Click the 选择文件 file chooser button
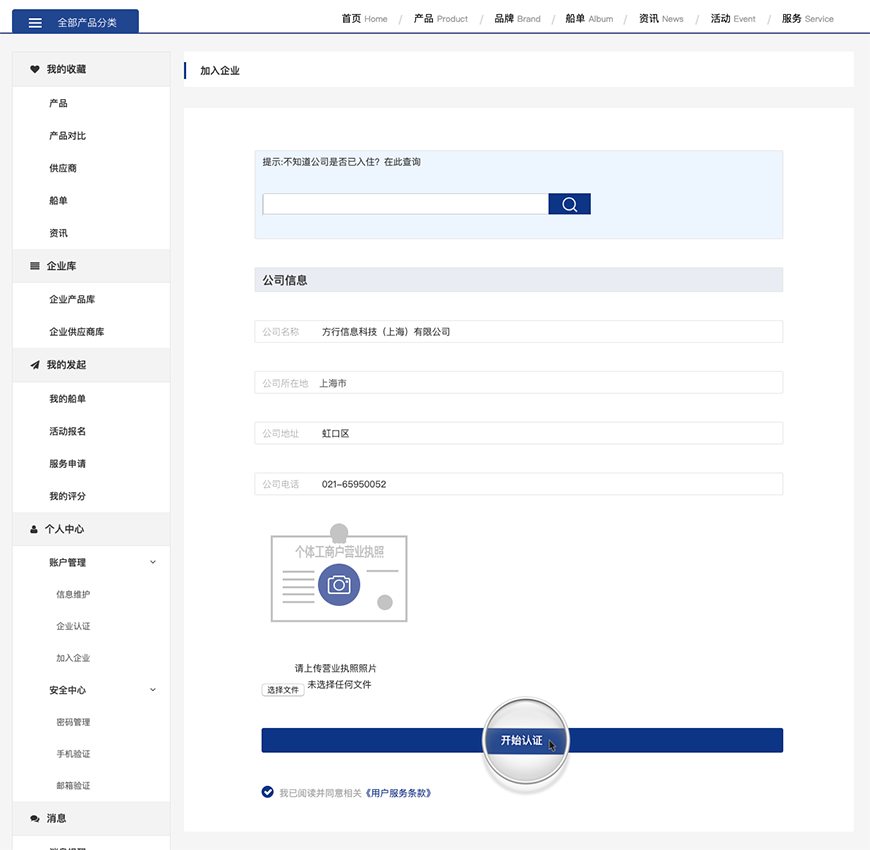The image size is (870, 850). coord(283,690)
